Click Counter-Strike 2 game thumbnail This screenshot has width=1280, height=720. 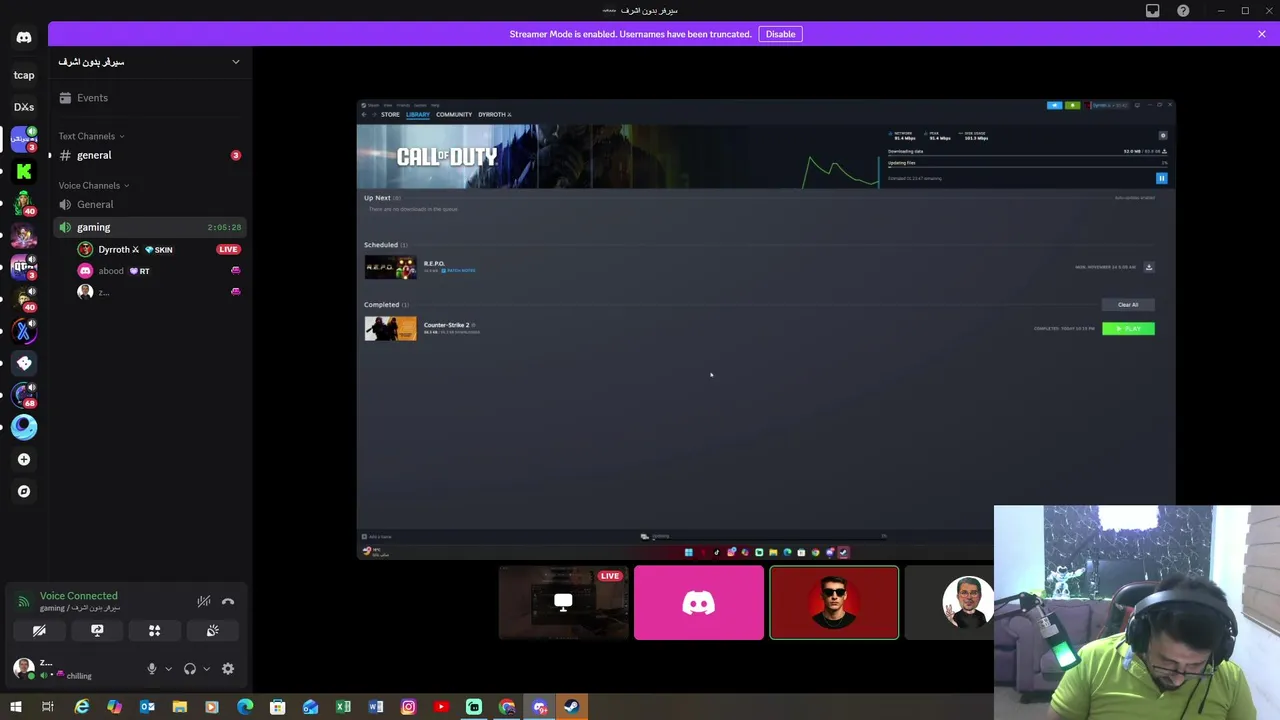pyautogui.click(x=390, y=328)
